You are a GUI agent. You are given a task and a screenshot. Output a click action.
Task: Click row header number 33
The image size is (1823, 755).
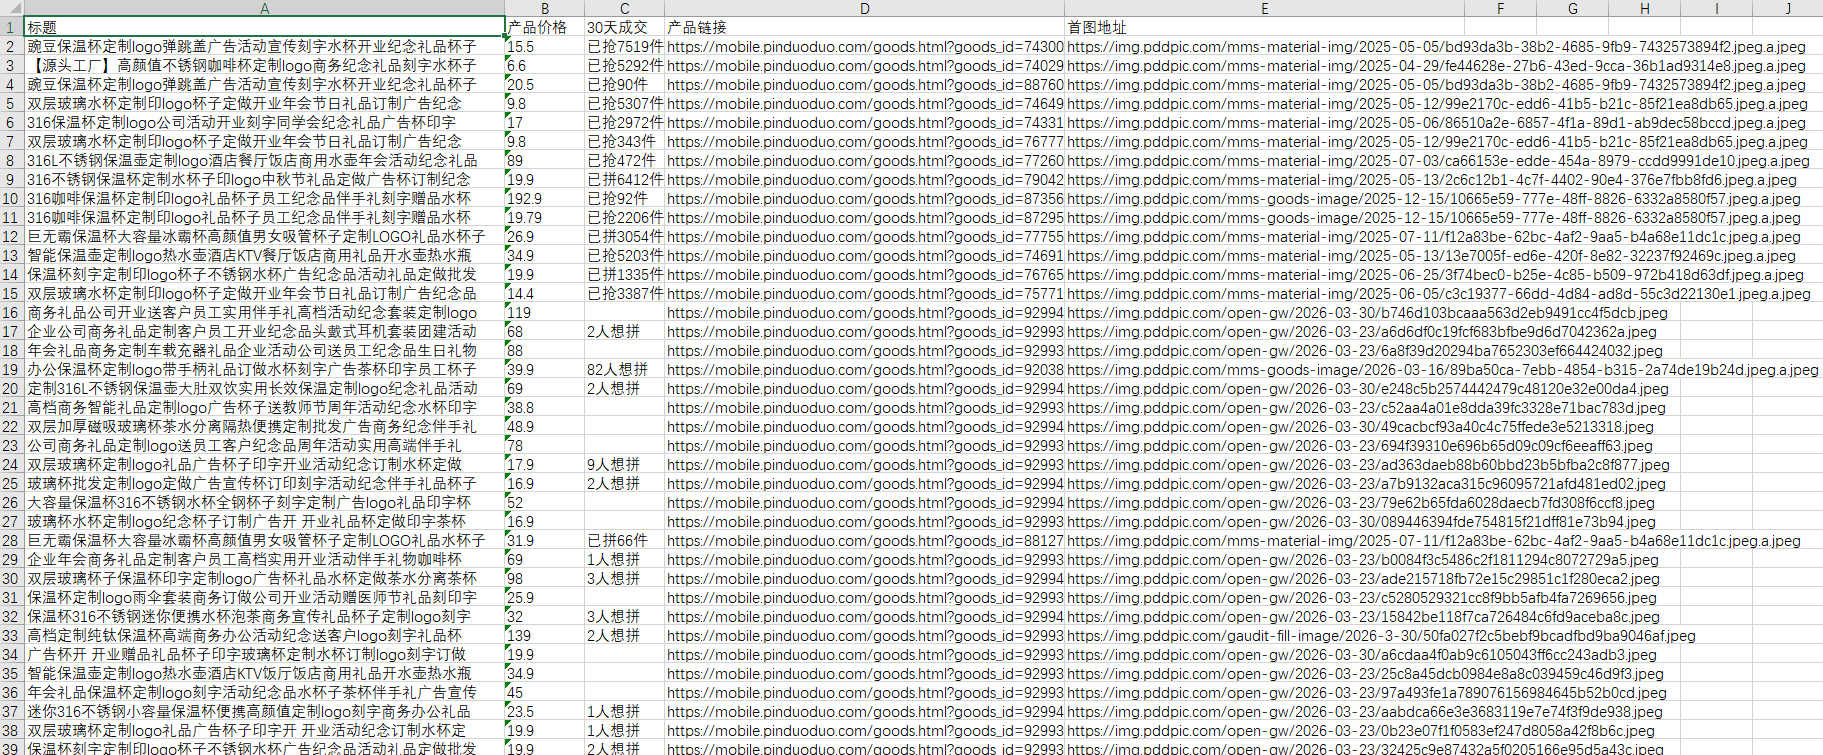(11, 636)
